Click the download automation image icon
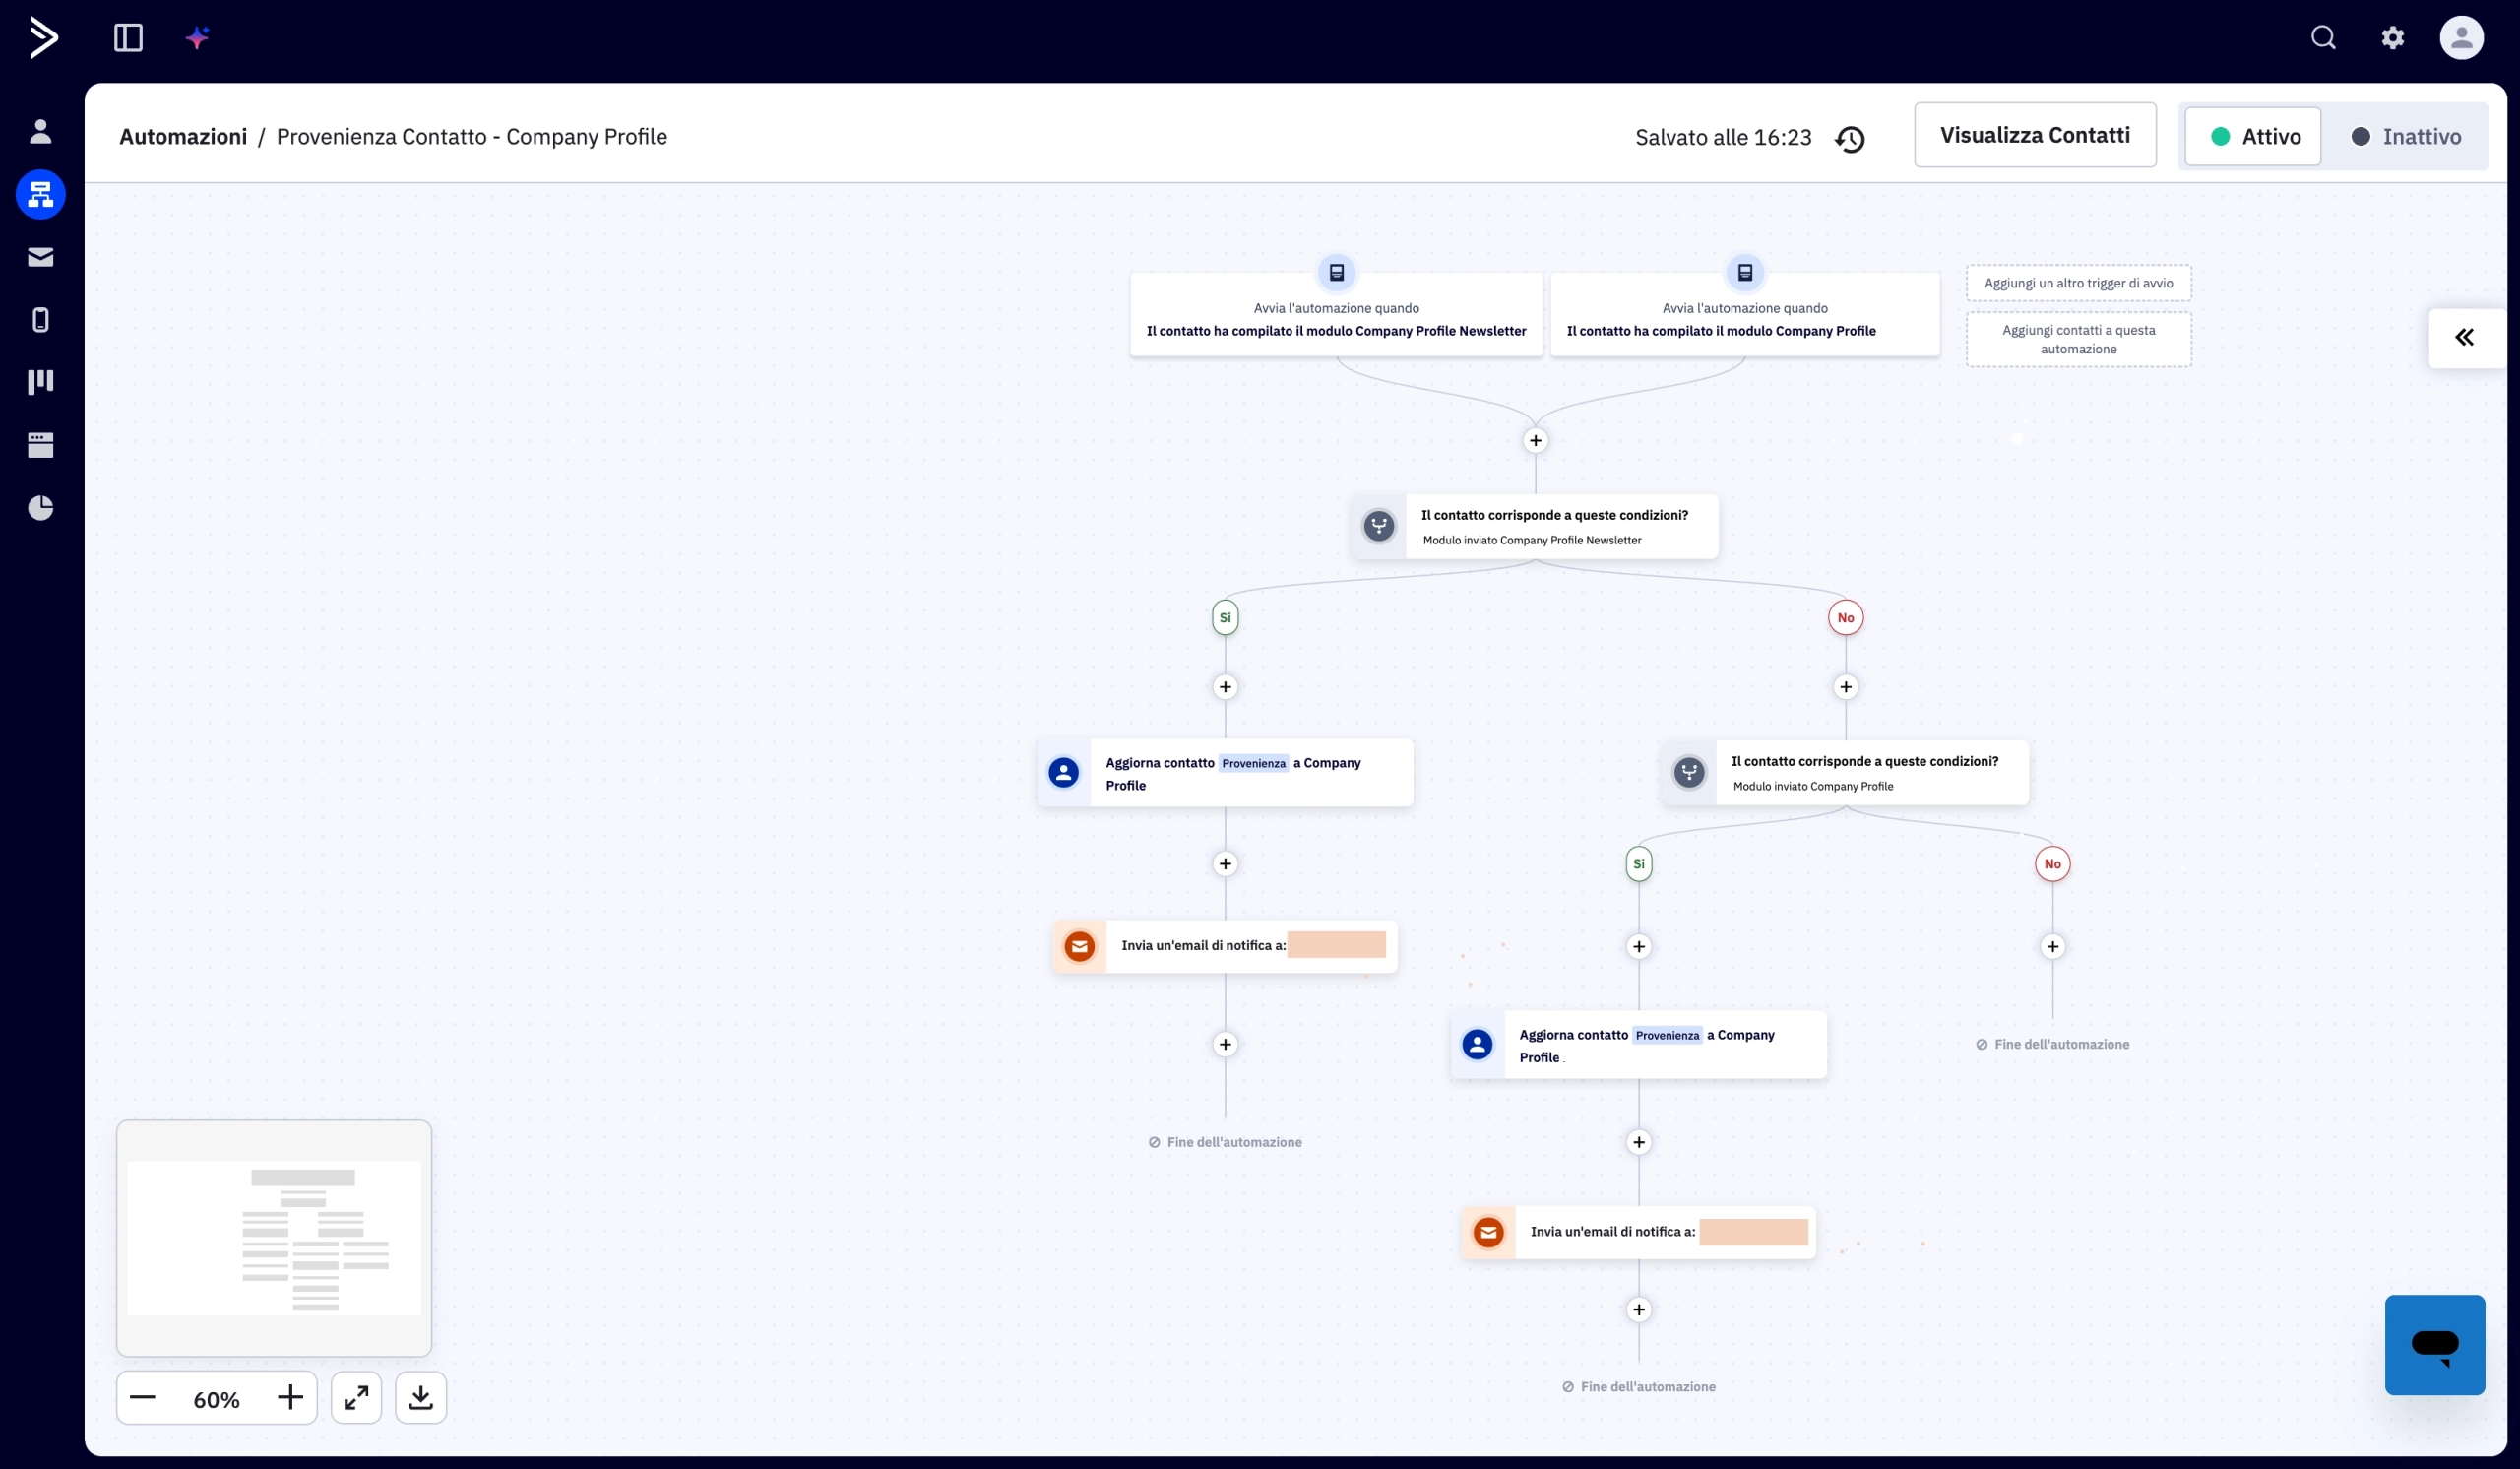The image size is (2520, 1469). coord(420,1397)
